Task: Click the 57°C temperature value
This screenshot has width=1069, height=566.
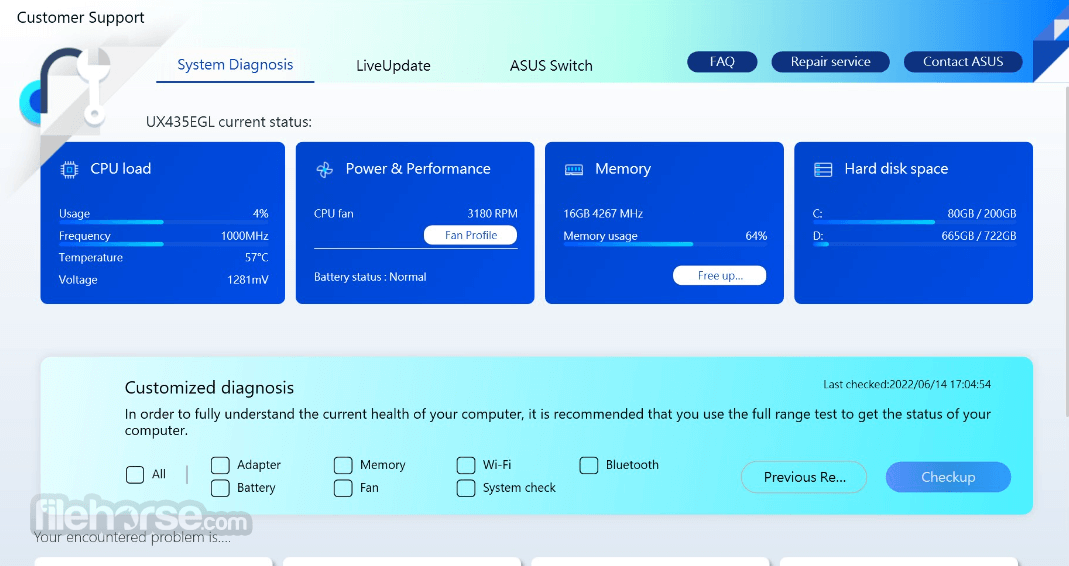Action: point(256,258)
